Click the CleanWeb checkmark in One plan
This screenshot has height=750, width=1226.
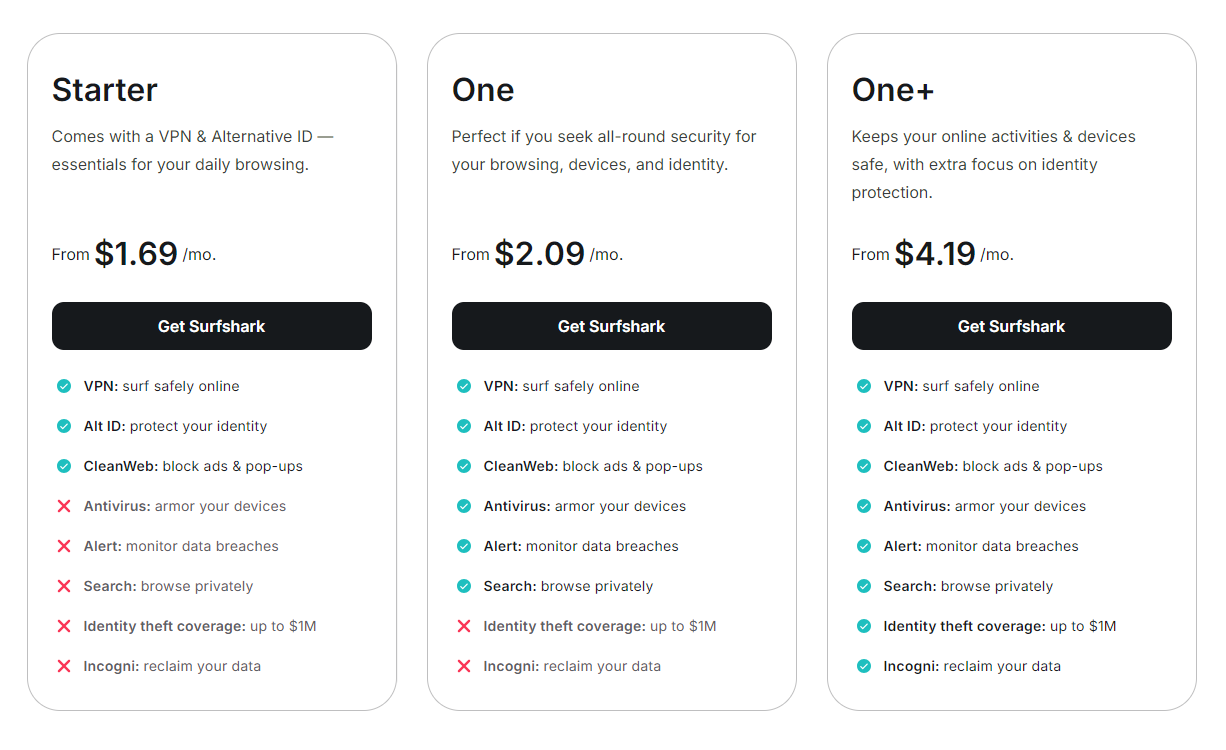point(464,466)
